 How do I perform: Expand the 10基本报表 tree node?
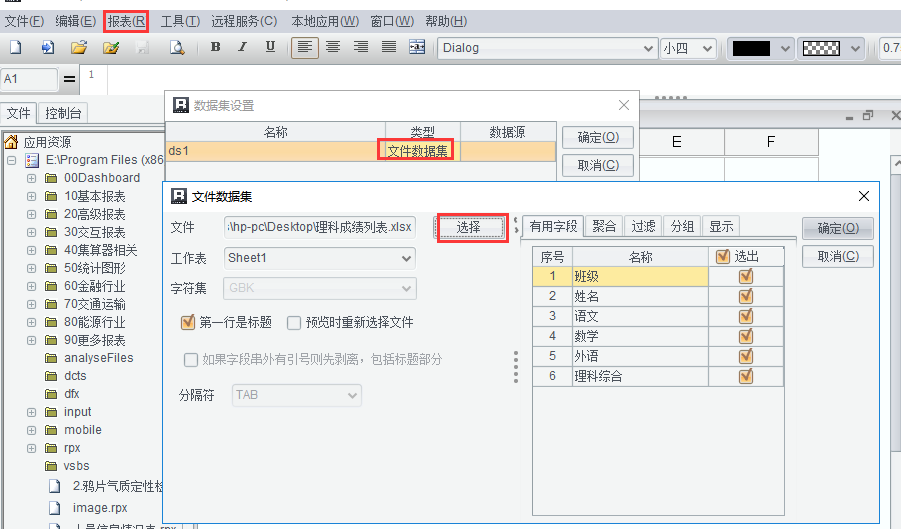[32, 196]
